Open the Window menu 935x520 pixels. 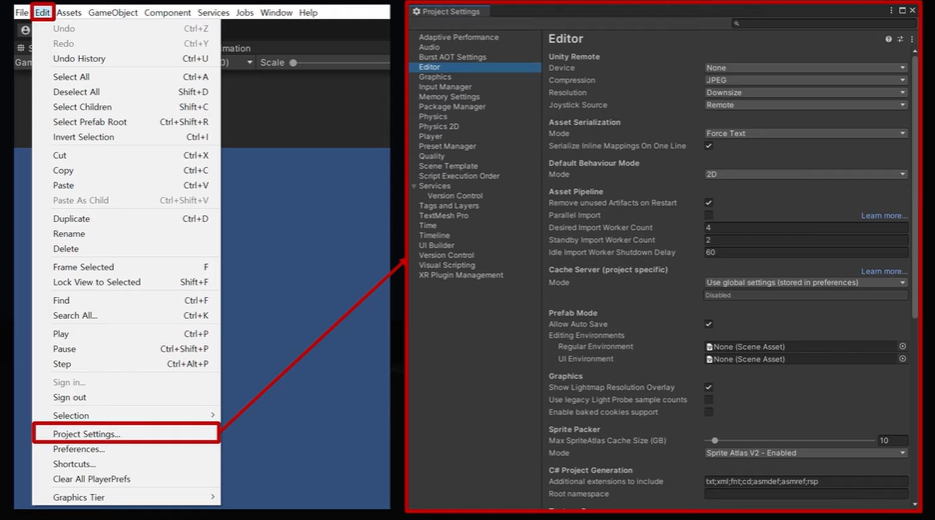276,13
